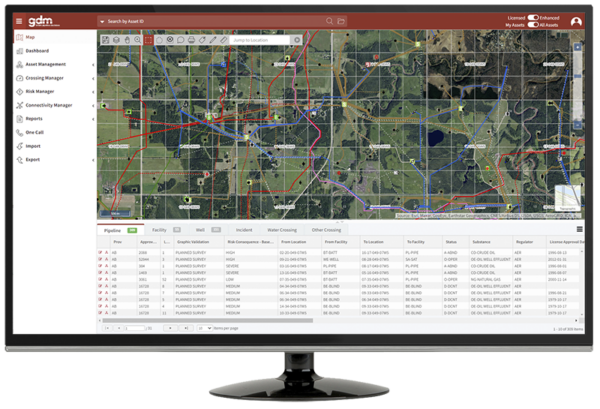Open One Call in the sidebar
This screenshot has width=600, height=409.
pyautogui.click(x=34, y=131)
